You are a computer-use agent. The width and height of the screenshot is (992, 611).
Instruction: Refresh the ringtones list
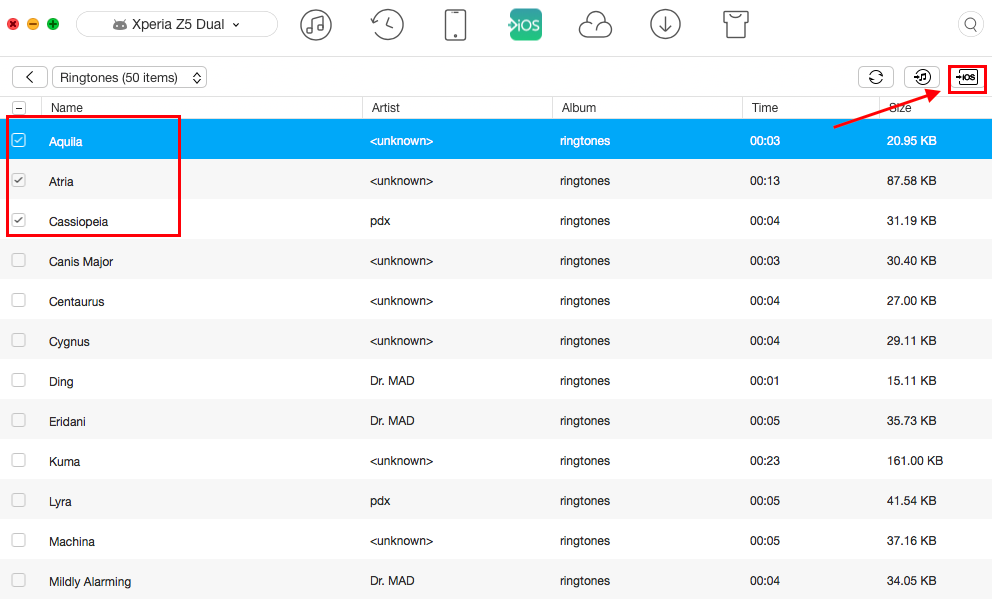point(876,77)
